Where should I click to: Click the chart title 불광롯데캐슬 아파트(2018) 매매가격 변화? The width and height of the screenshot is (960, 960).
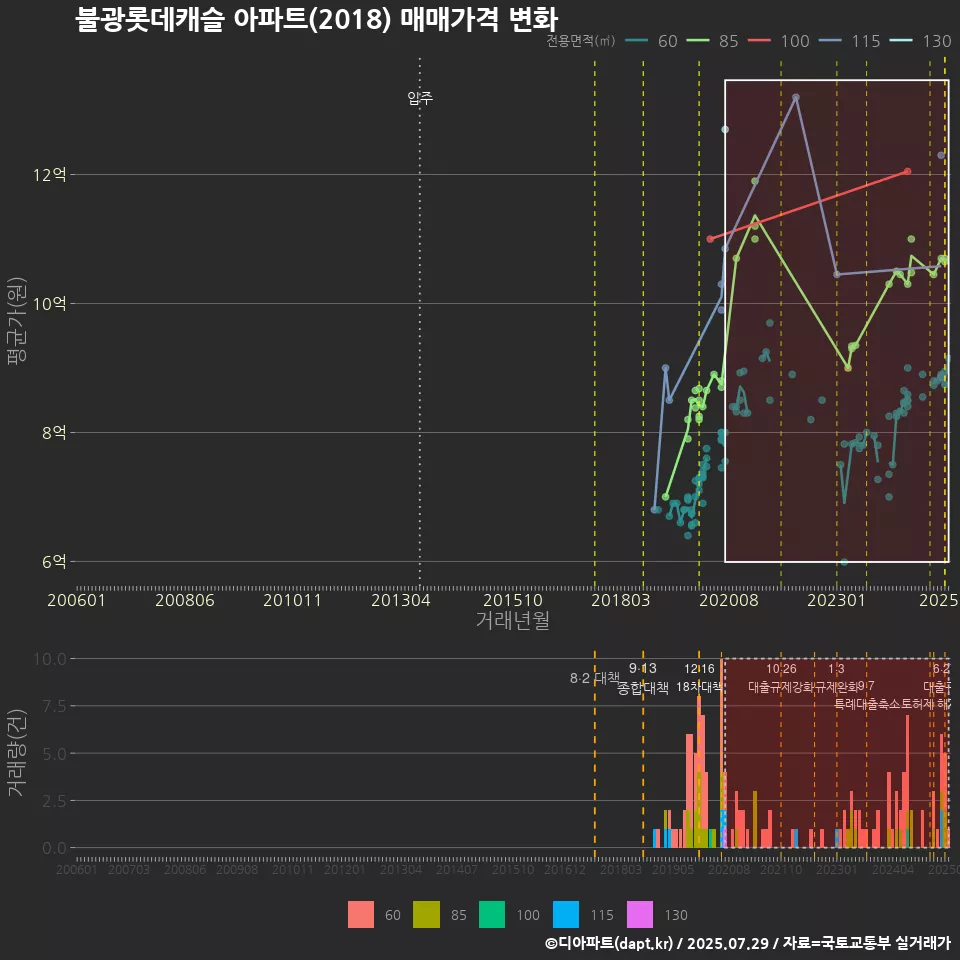[317, 20]
